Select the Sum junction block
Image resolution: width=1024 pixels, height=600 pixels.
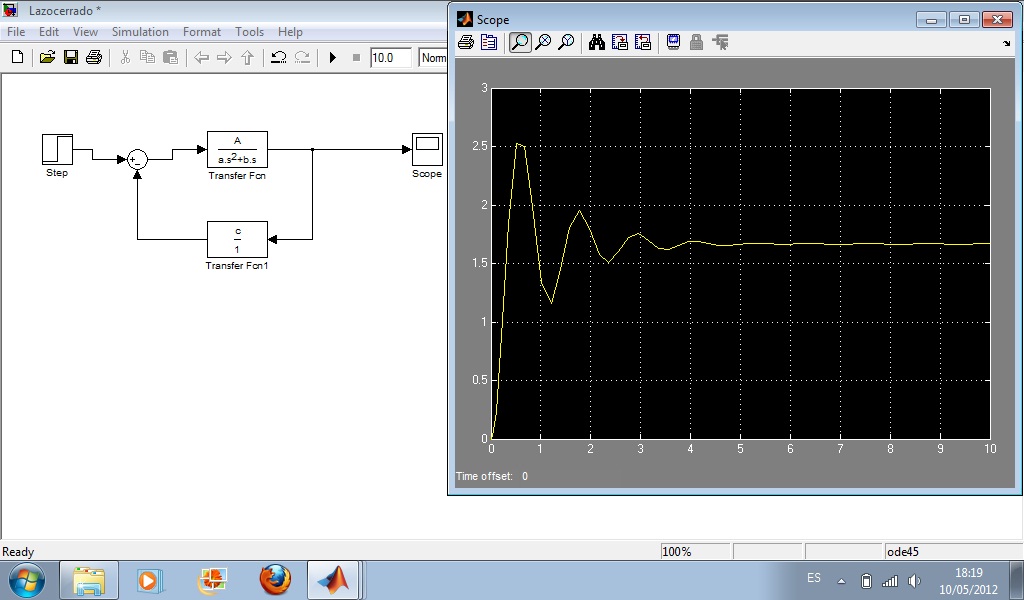(x=137, y=159)
